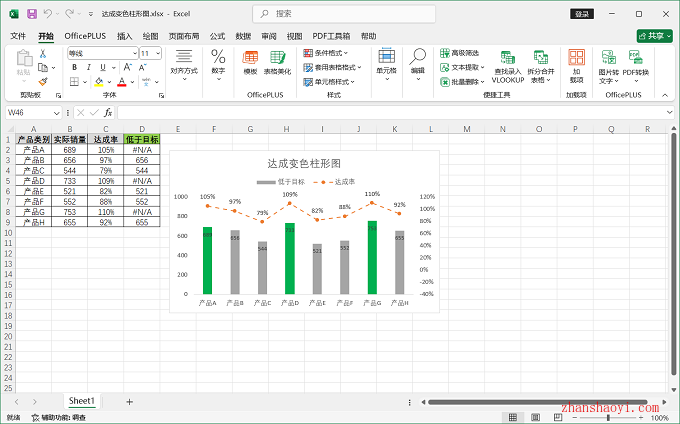Click the Find & Enter VLOOKUP icon
Viewport: 680px width, 424px height.
(508, 67)
